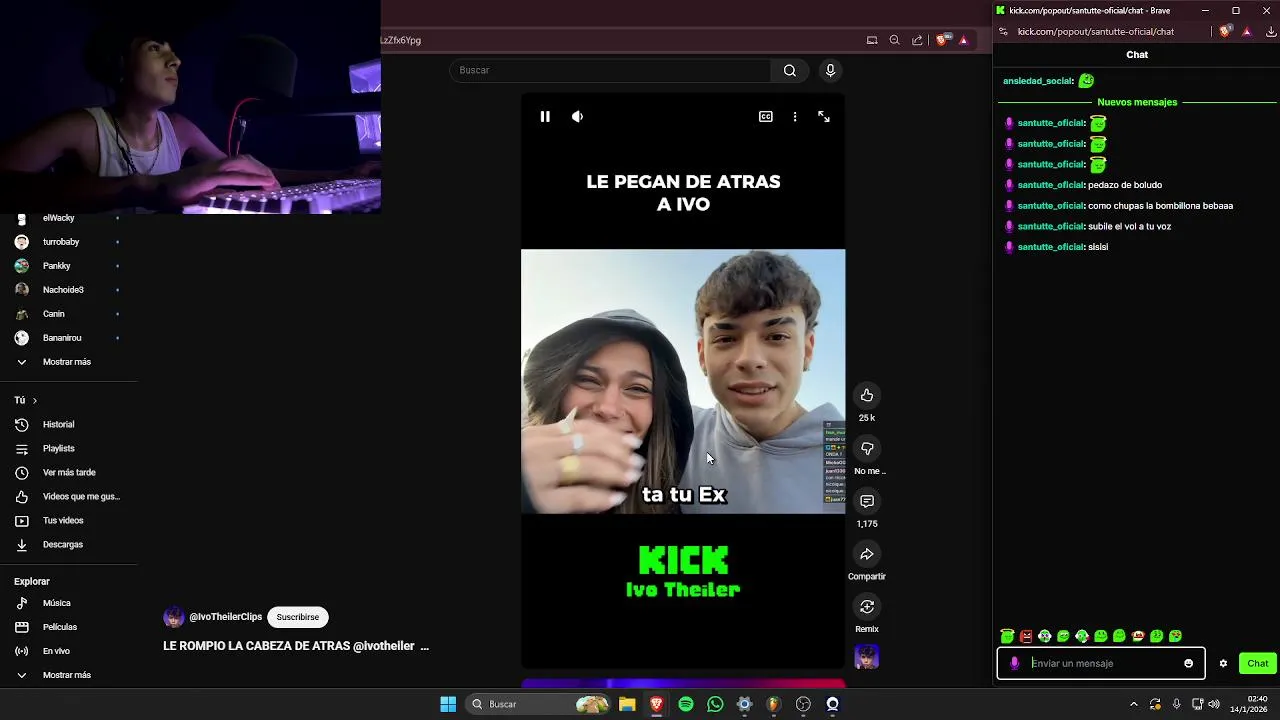Screen dimensions: 1280x720
Task: Open site settings icon in Kick popout
Action: tap(1003, 31)
